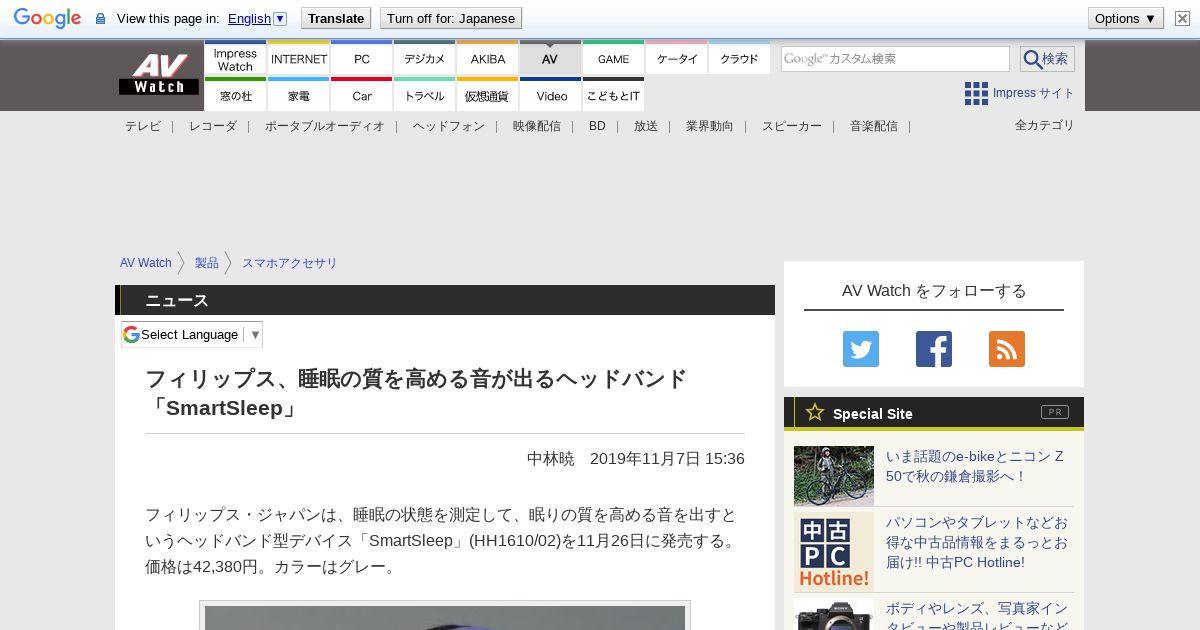1200x630 pixels.
Task: Open 全カテゴリ list
Action: [x=1045, y=125]
